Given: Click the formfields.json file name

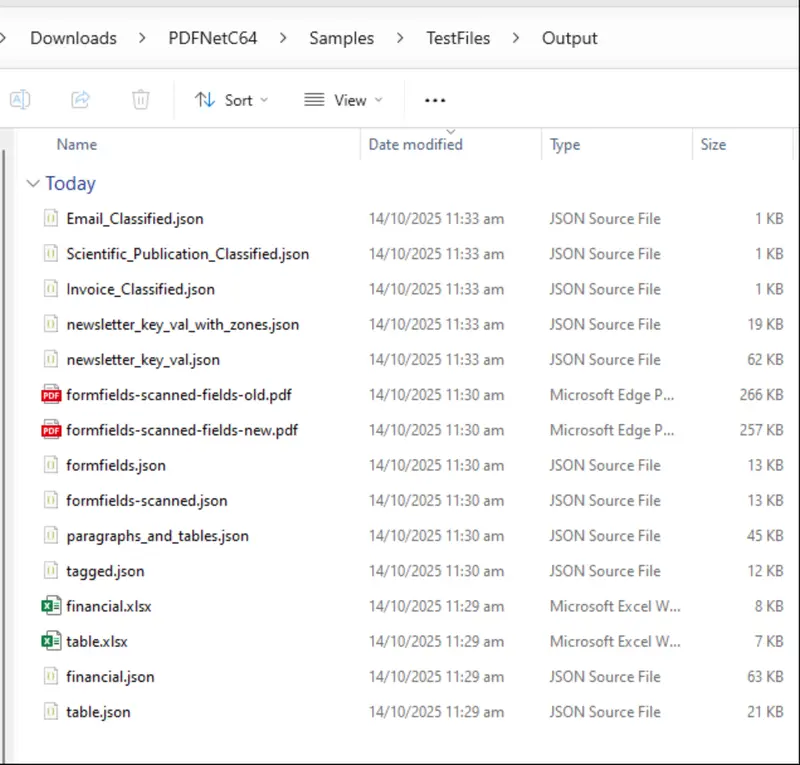Looking at the screenshot, I should click(x=116, y=465).
